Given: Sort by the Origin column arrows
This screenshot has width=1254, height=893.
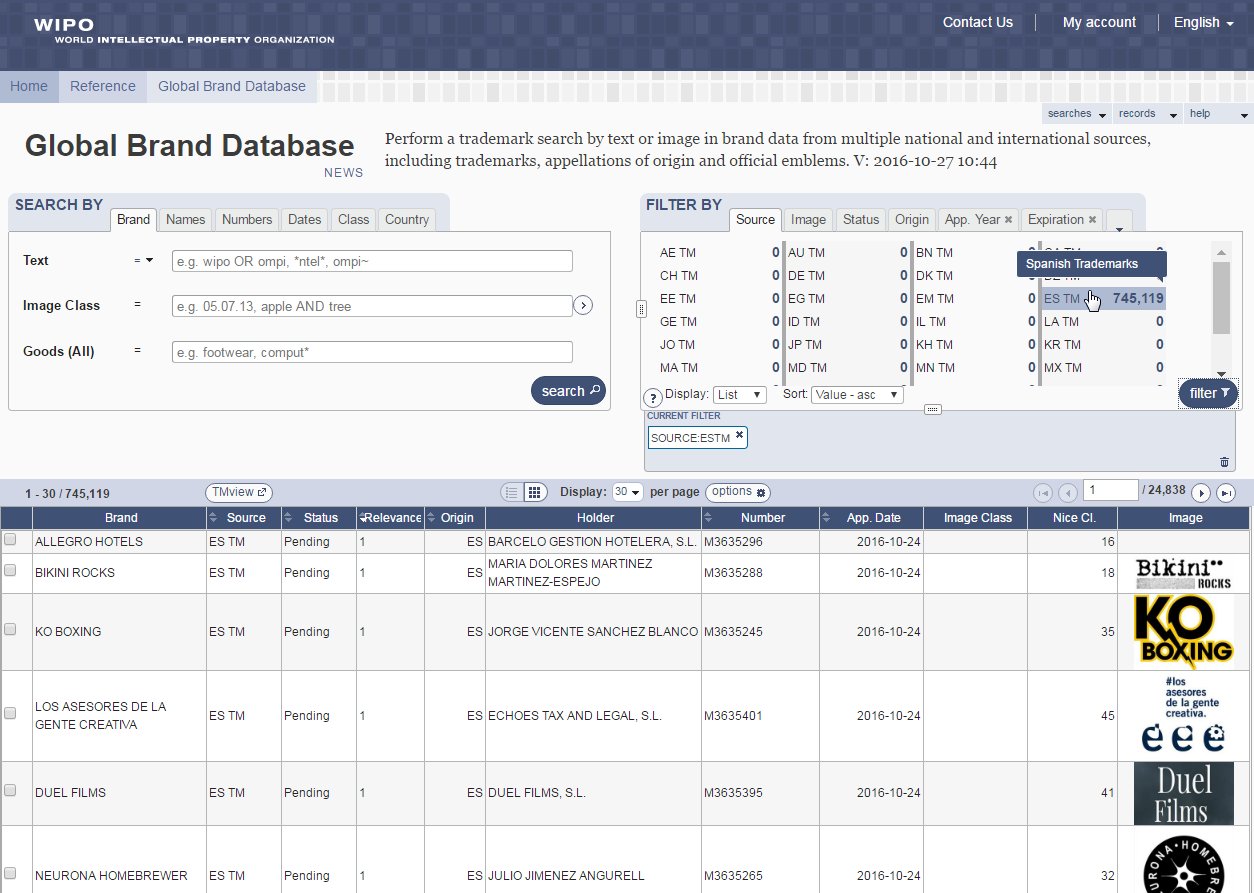Looking at the screenshot, I should pyautogui.click(x=432, y=518).
